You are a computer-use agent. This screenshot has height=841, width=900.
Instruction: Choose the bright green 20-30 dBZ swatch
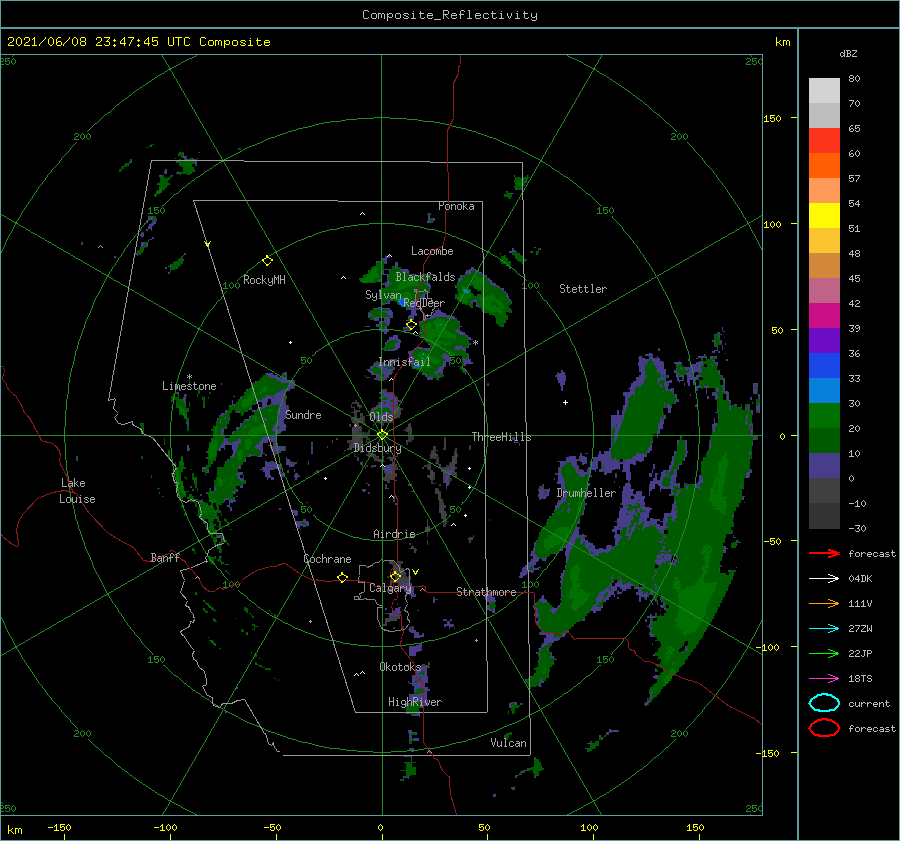tap(824, 416)
